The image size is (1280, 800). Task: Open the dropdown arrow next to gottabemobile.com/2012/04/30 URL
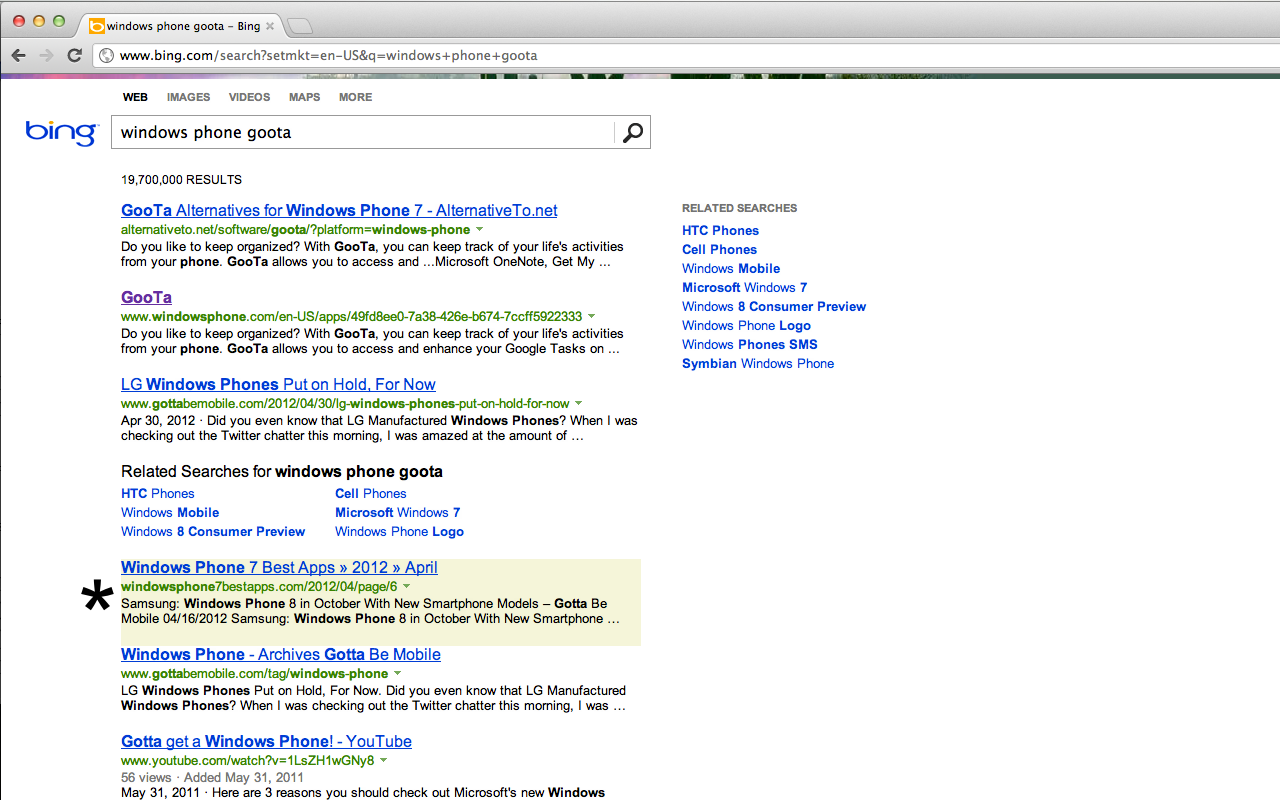[x=578, y=404]
